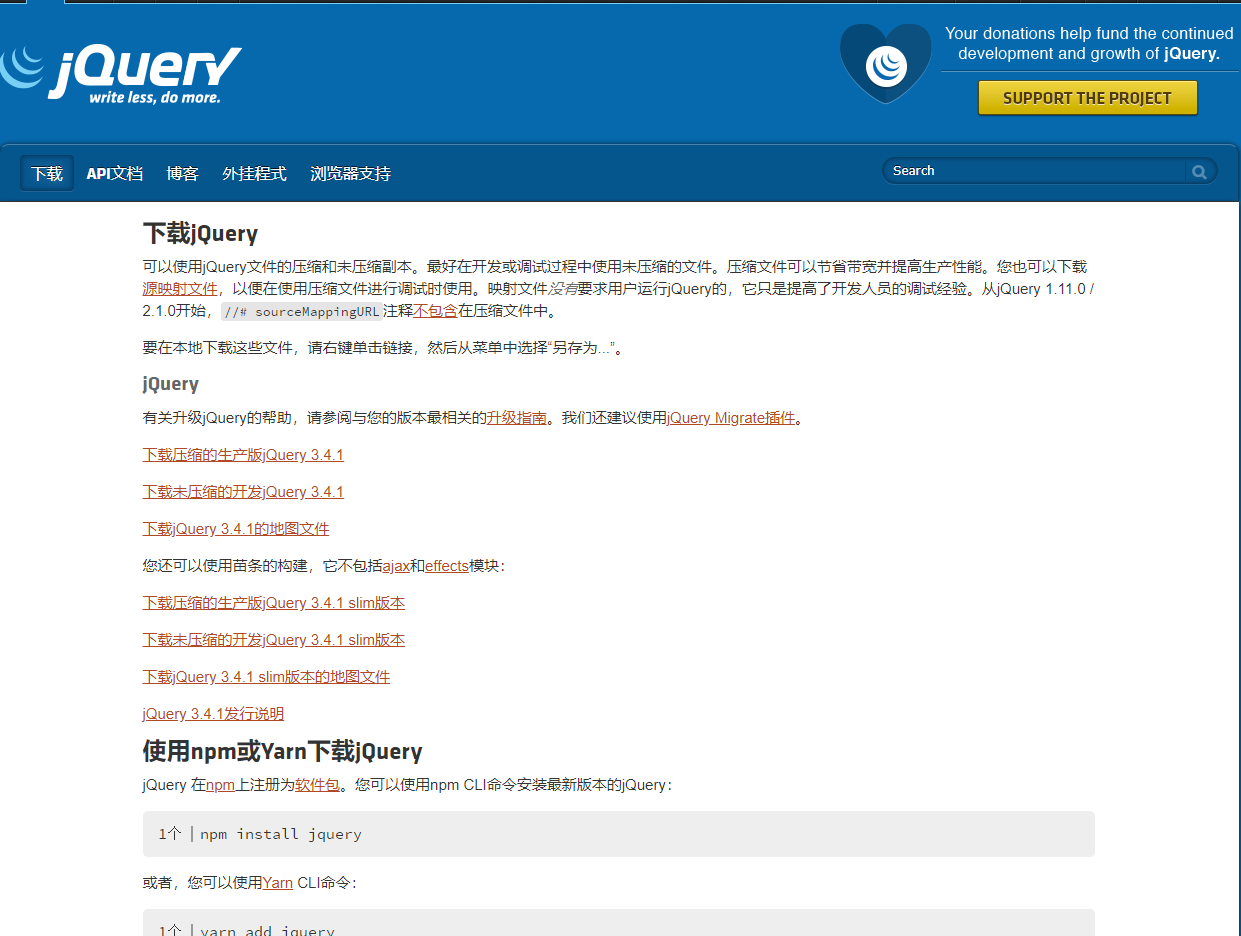Open the 软件包 link
This screenshot has height=936, width=1241.
[x=317, y=786]
